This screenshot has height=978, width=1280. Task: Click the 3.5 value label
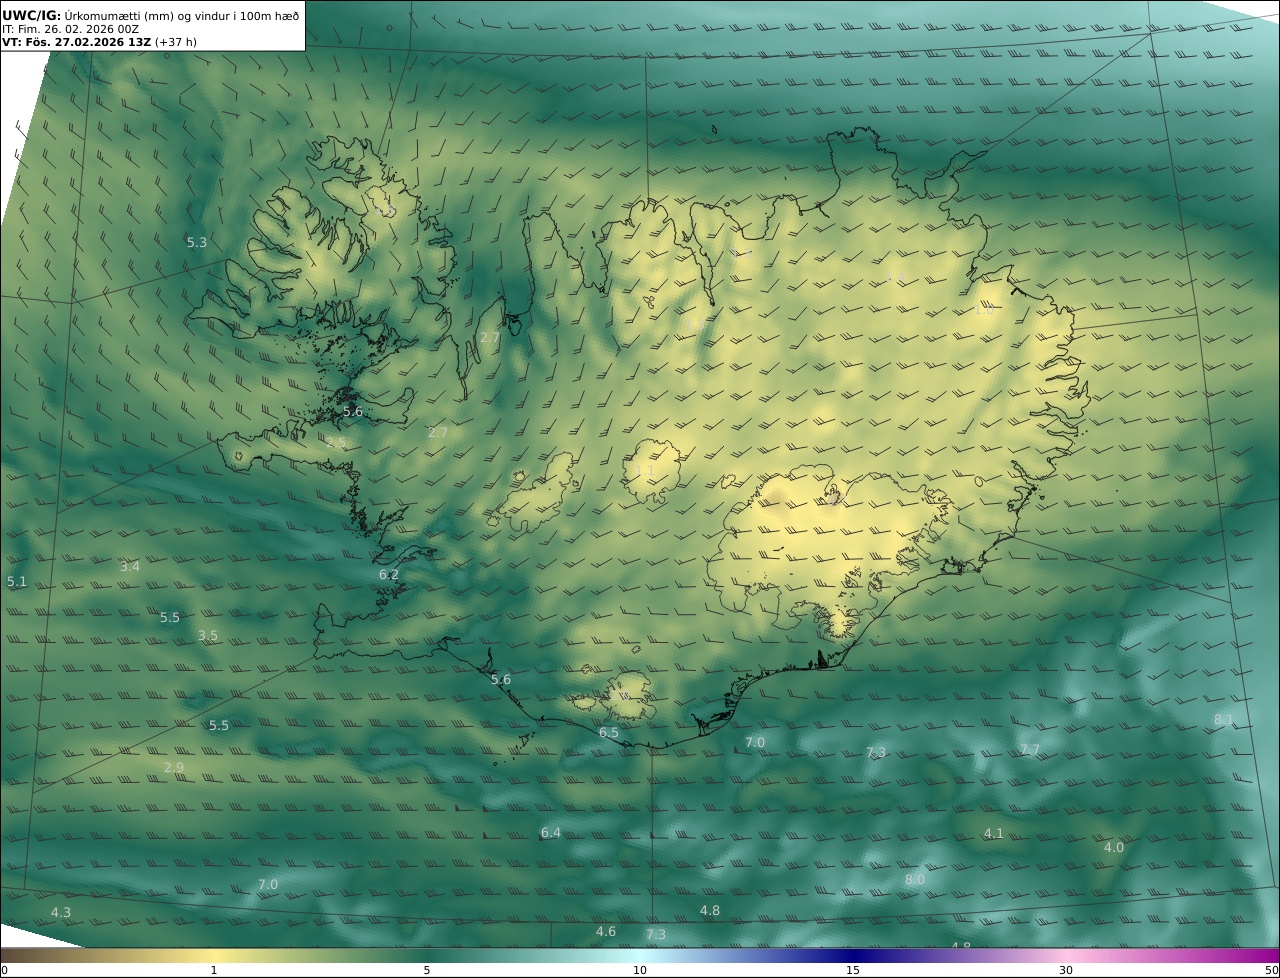pos(208,635)
